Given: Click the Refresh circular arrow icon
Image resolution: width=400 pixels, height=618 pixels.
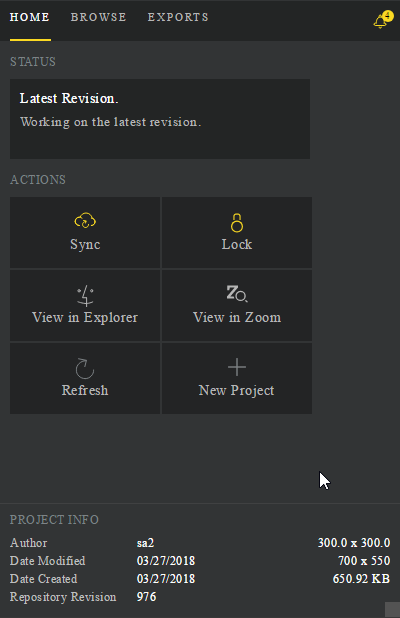Looking at the screenshot, I should pyautogui.click(x=85, y=368).
